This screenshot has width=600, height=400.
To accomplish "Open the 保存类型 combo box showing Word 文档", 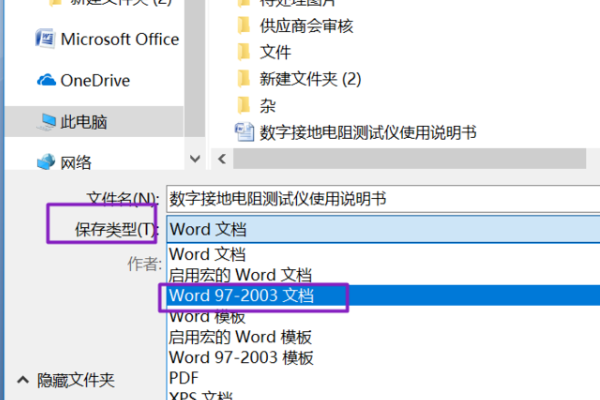I will coord(383,229).
